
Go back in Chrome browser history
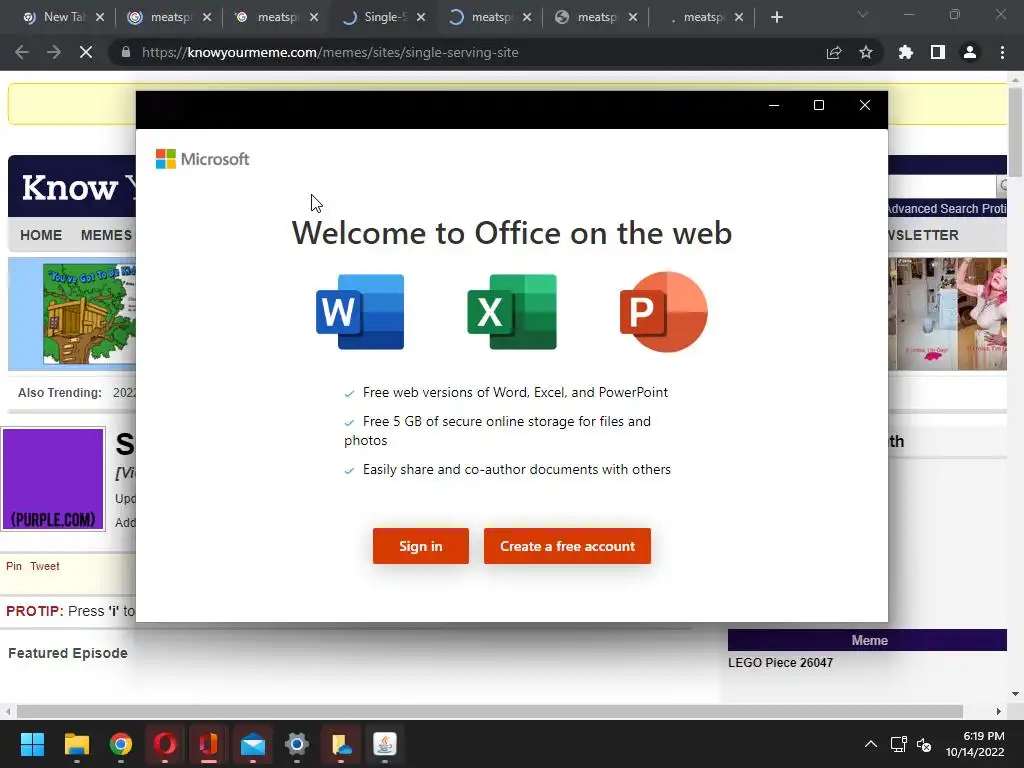tap(22, 52)
